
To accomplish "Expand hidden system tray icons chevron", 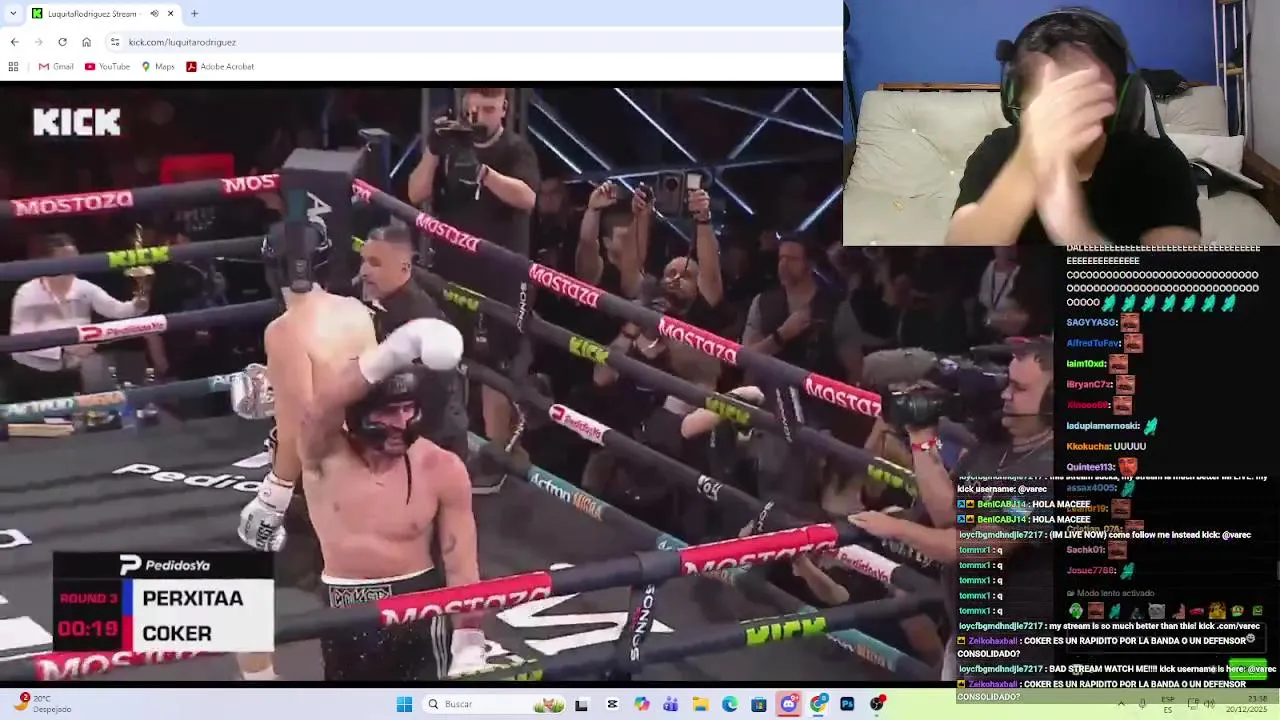I will tap(1121, 704).
